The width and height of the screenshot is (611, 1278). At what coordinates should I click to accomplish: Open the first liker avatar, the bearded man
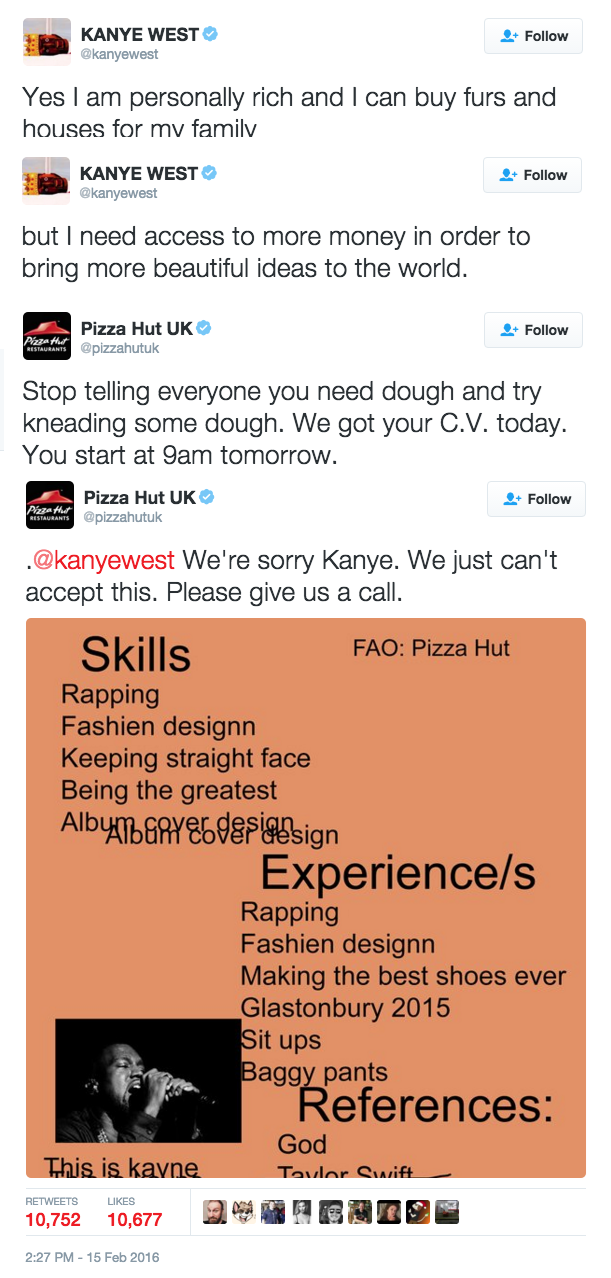(215, 1212)
